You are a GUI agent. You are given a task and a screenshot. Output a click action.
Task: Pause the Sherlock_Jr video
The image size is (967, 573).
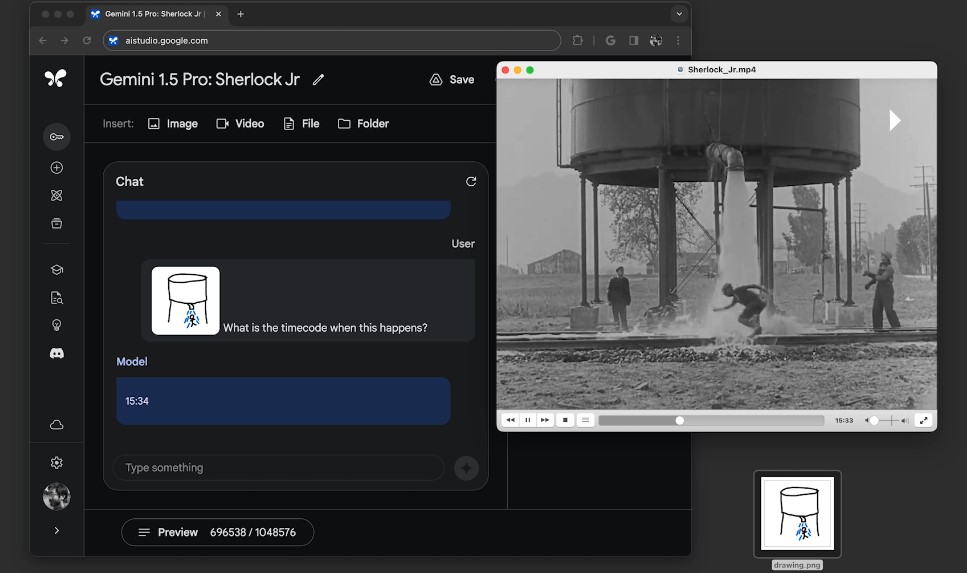[527, 420]
